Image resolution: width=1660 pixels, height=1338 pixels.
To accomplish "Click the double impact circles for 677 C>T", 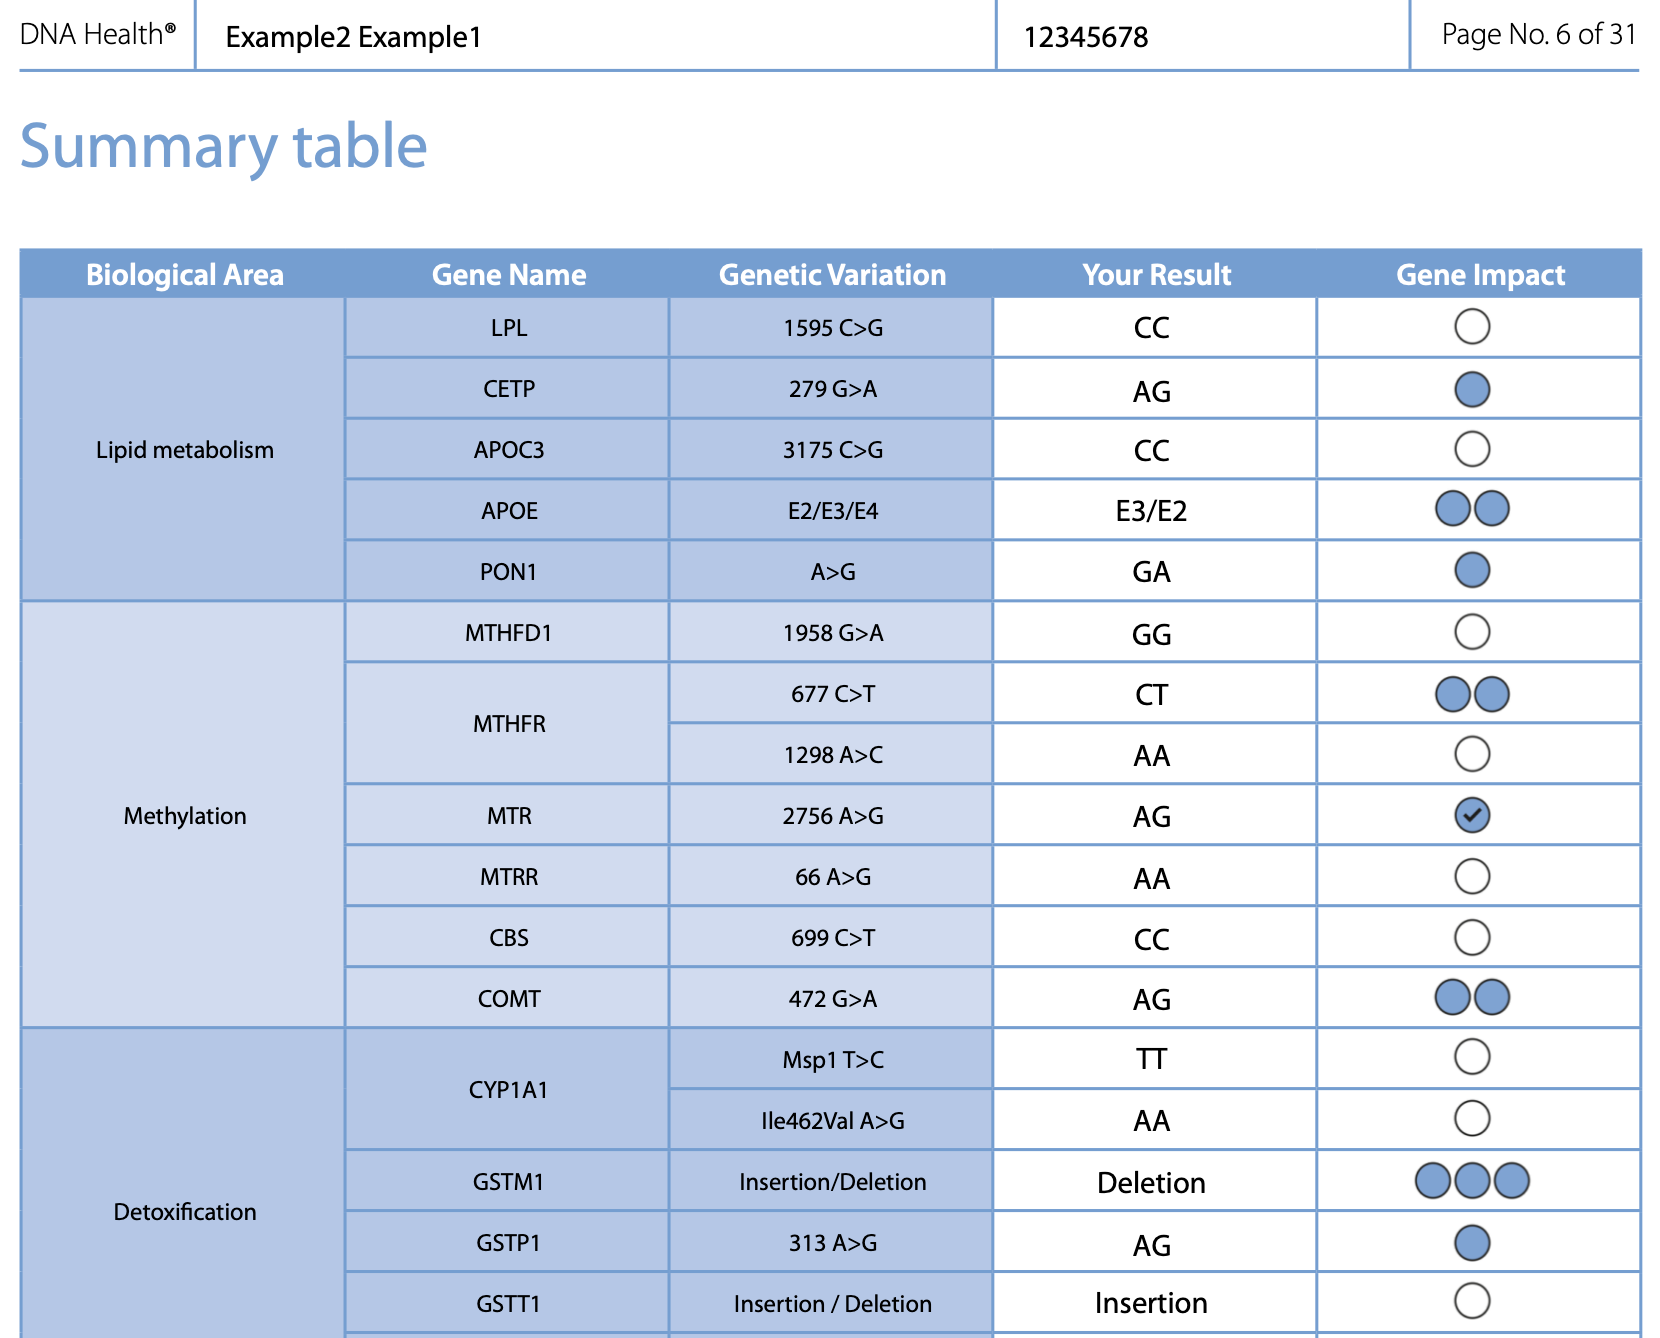I will point(1472,694).
